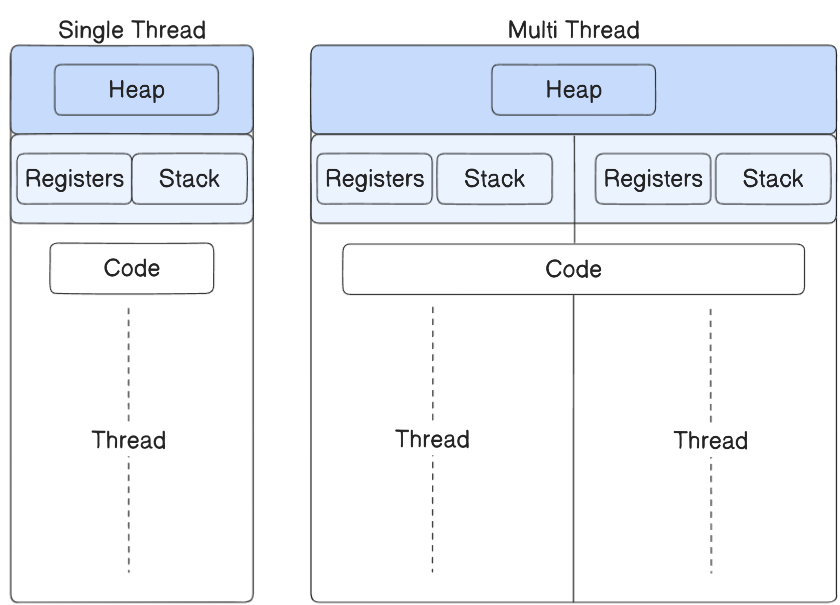The height and width of the screenshot is (605, 840).
Task: Click left Thread label in Multi Thread diagram
Action: 432,439
